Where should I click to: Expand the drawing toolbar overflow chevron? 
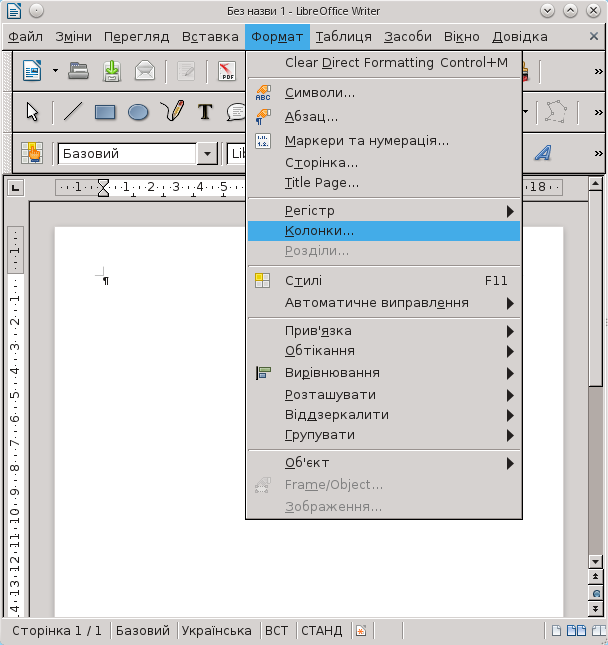coord(599,112)
